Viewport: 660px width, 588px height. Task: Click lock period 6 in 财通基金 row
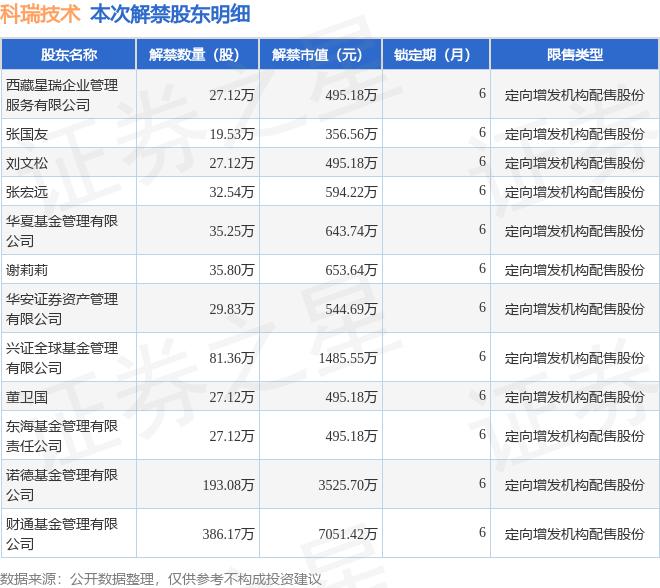482,532
